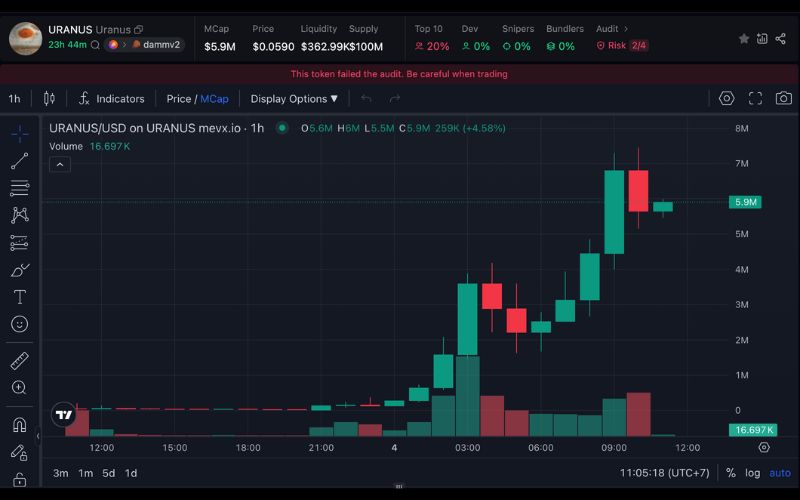Viewport: 800px width, 500px height.
Task: Toggle magnet mode for drawings
Action: tap(19, 424)
